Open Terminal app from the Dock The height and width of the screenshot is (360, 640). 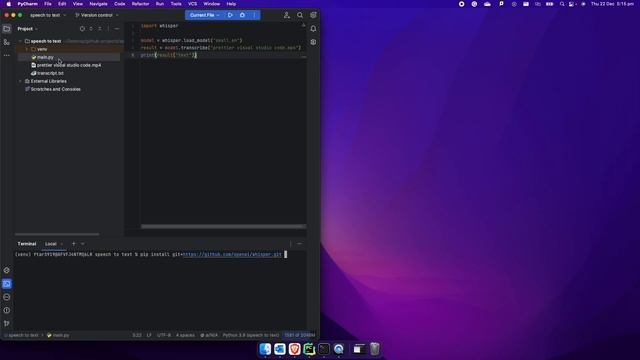click(324, 349)
